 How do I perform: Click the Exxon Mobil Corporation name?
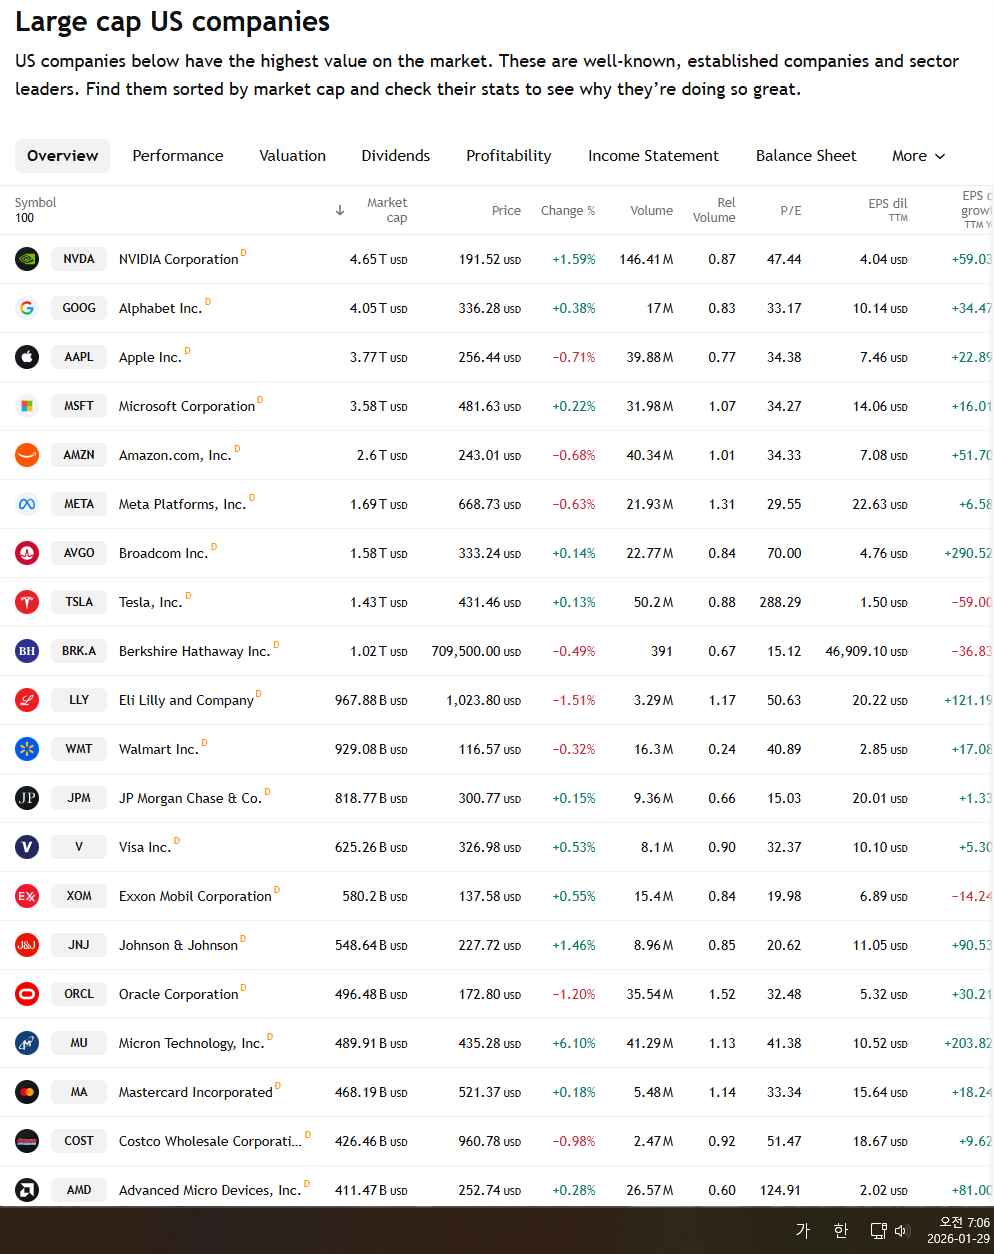pos(195,896)
